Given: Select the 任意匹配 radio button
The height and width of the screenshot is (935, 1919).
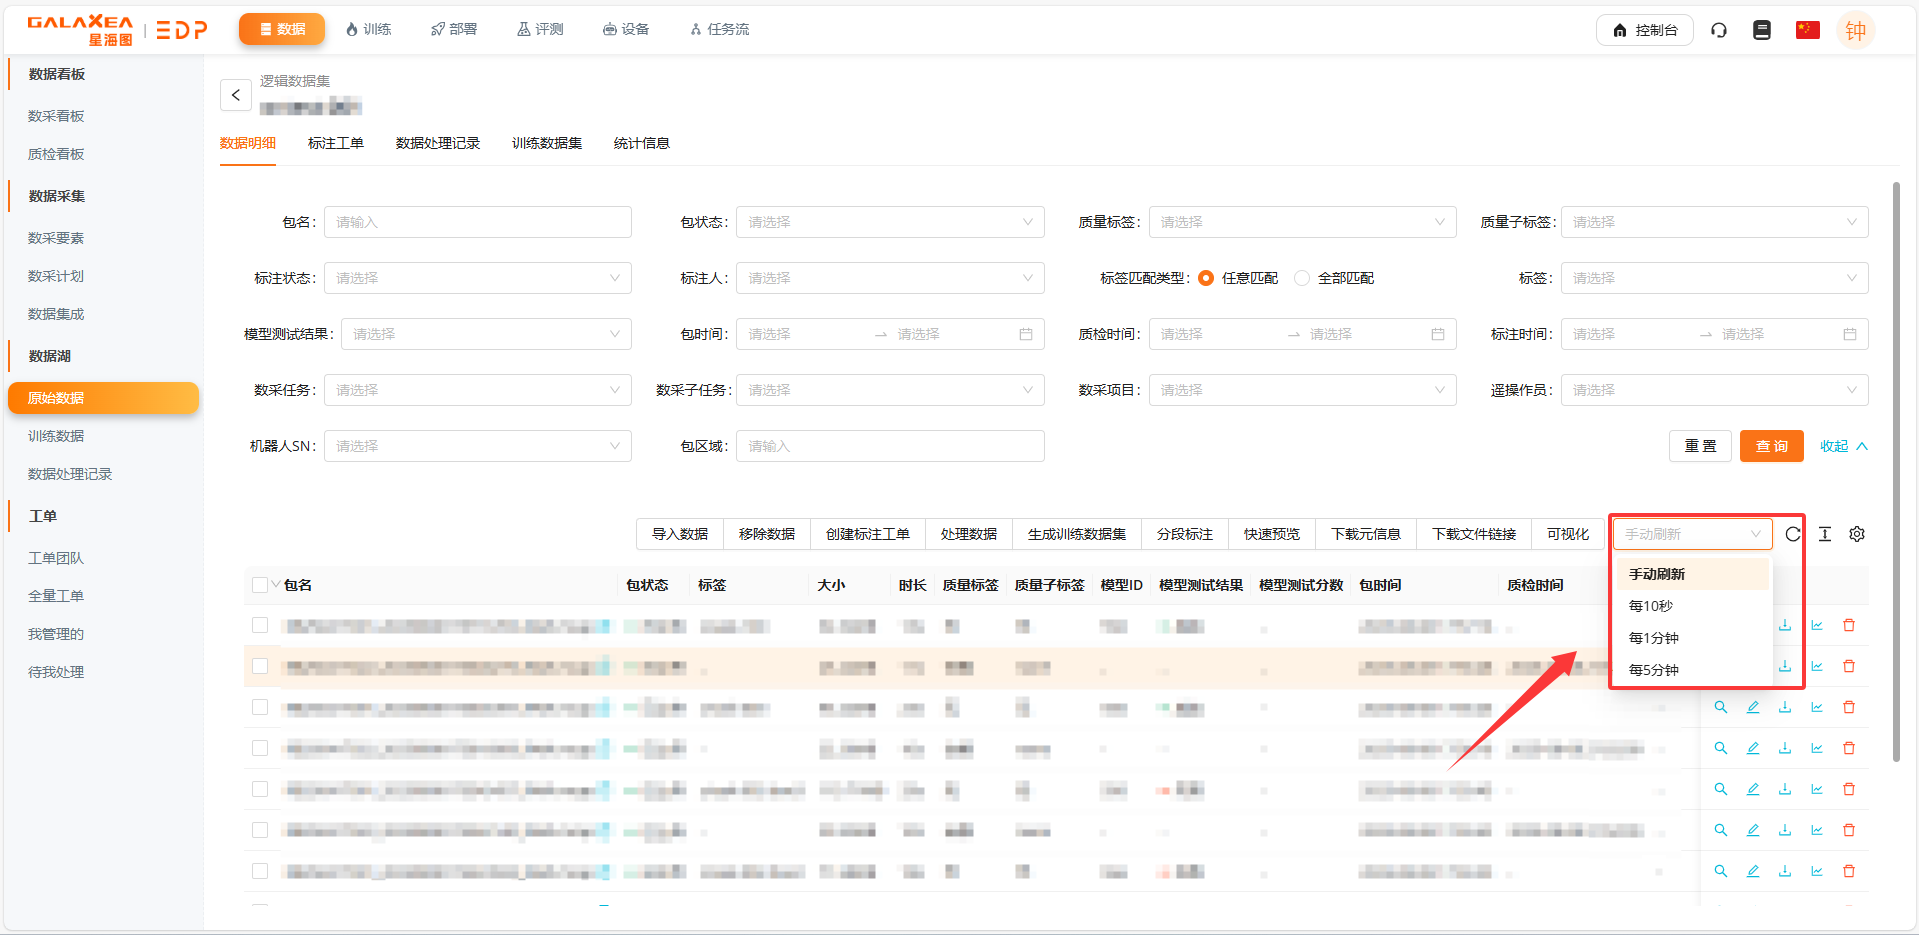Looking at the screenshot, I should (x=1206, y=278).
